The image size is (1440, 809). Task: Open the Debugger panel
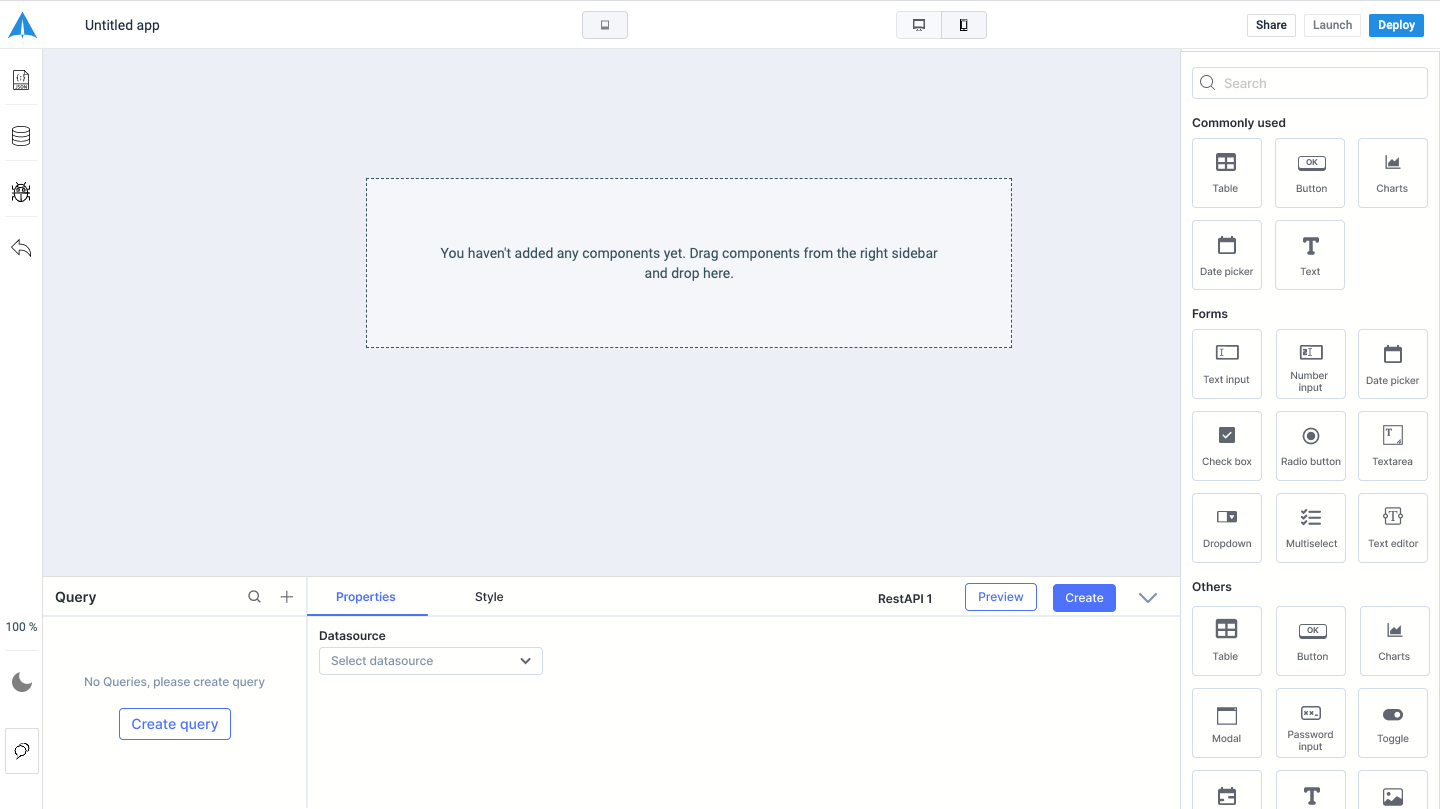tap(20, 192)
